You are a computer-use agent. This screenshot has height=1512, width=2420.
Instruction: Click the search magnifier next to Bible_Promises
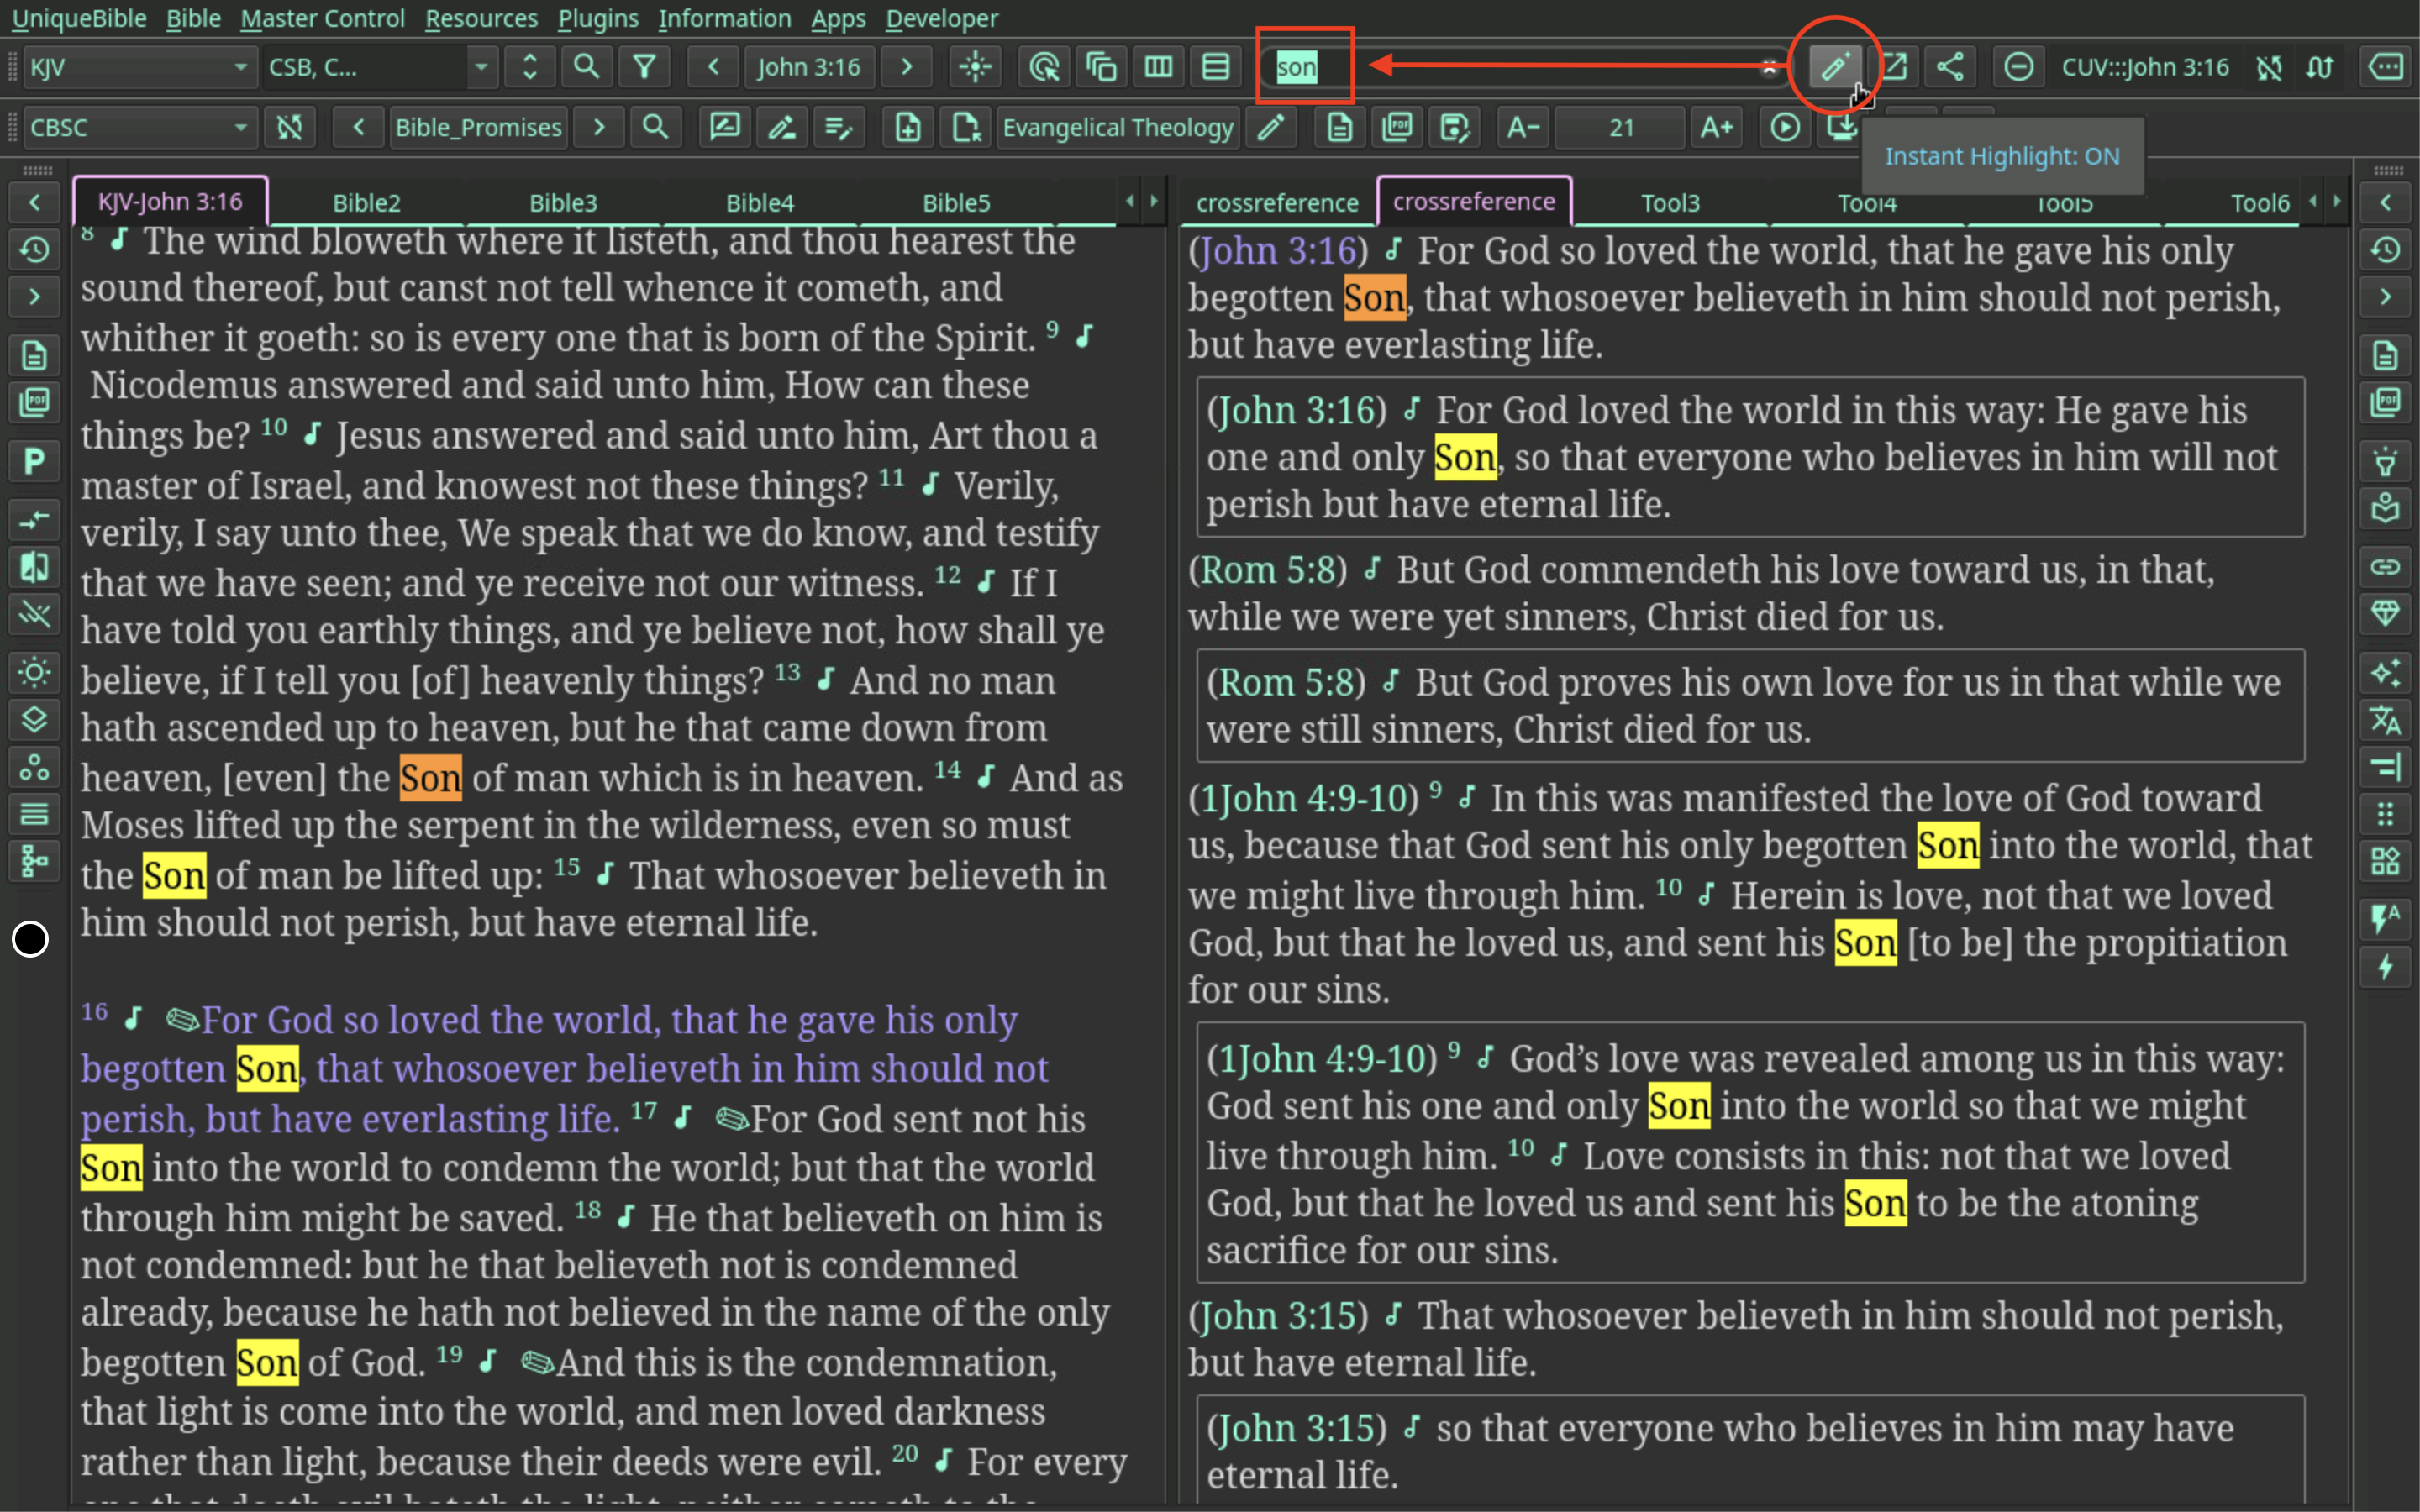(x=655, y=127)
